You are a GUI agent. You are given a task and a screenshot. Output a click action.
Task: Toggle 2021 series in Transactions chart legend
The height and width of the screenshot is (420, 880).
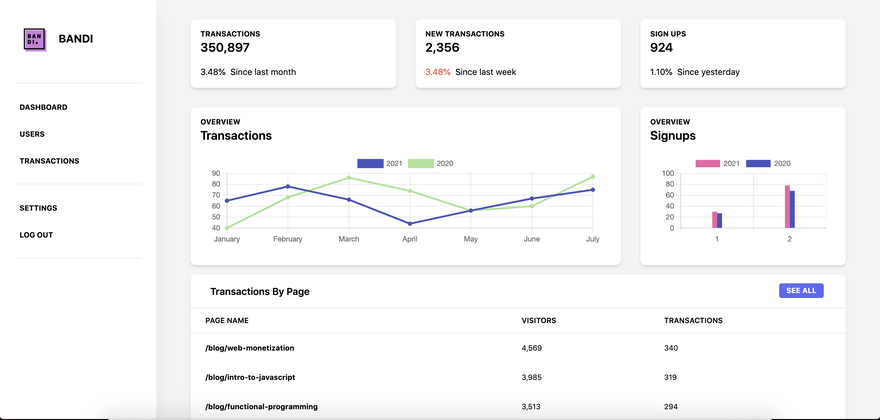(380, 163)
